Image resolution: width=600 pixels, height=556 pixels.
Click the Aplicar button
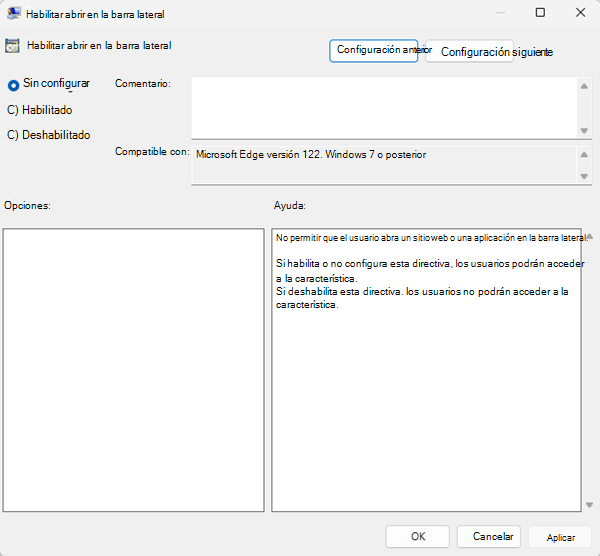tap(560, 537)
